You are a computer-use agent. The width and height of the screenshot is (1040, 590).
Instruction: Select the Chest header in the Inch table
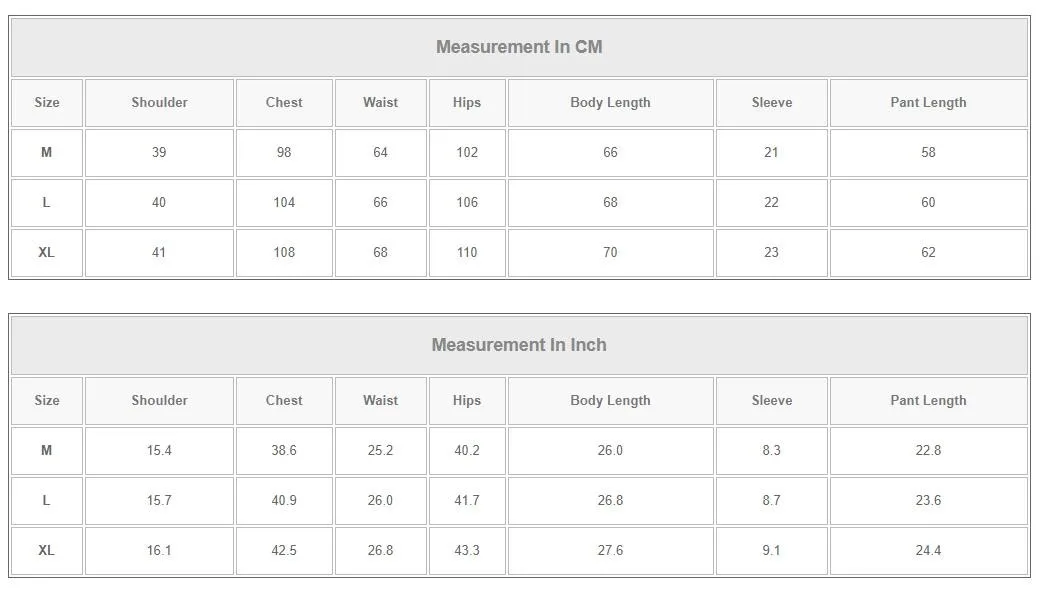pos(284,400)
